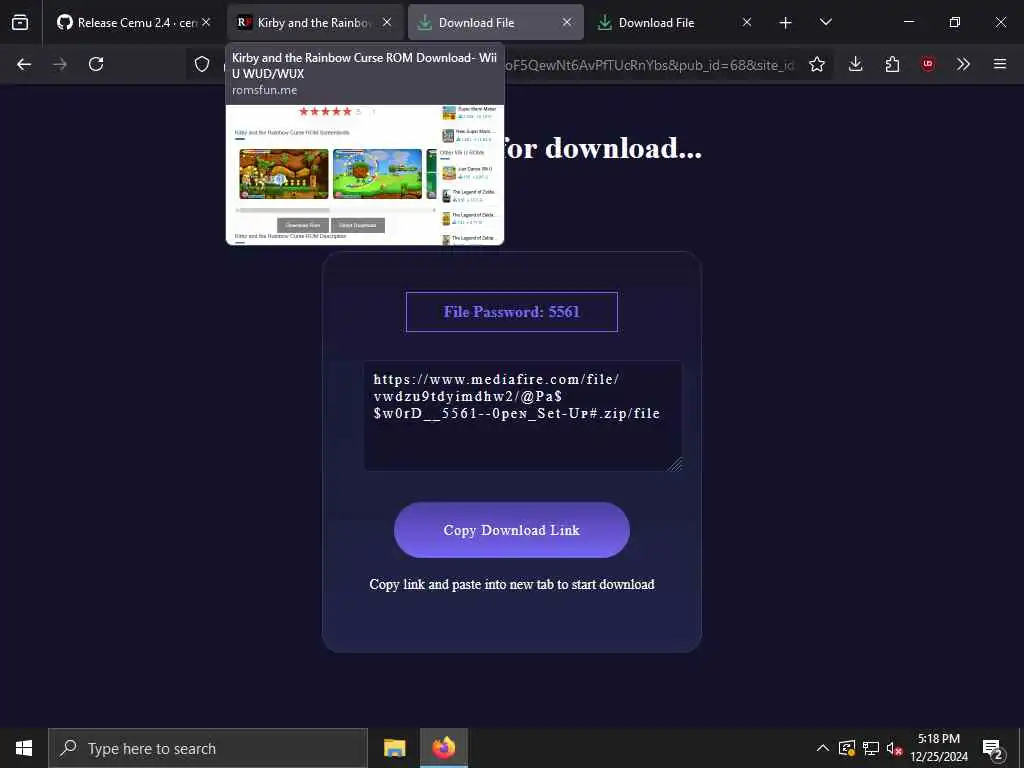Image resolution: width=1024 pixels, height=768 pixels.
Task: Open the taskbar clock and date
Action: tap(939, 748)
